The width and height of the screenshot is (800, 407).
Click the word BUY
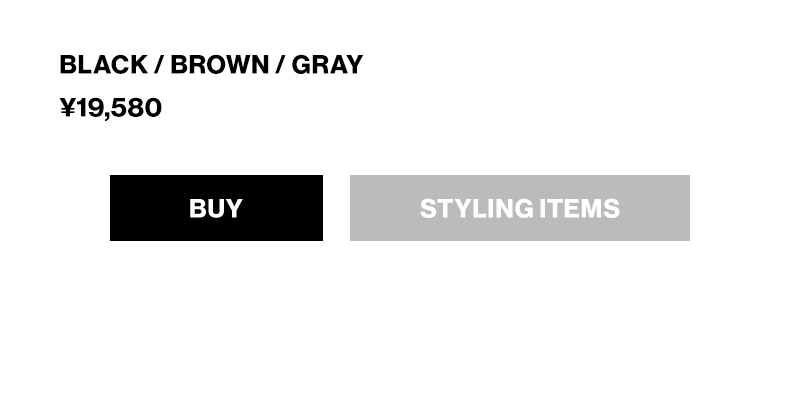[216, 208]
